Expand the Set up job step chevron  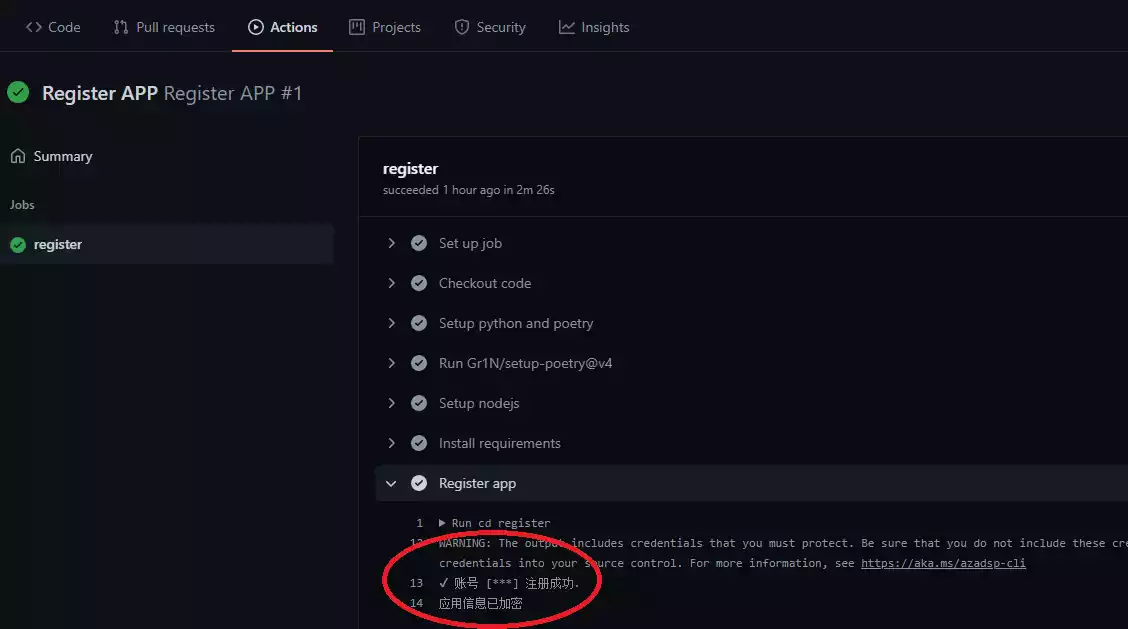(391, 243)
